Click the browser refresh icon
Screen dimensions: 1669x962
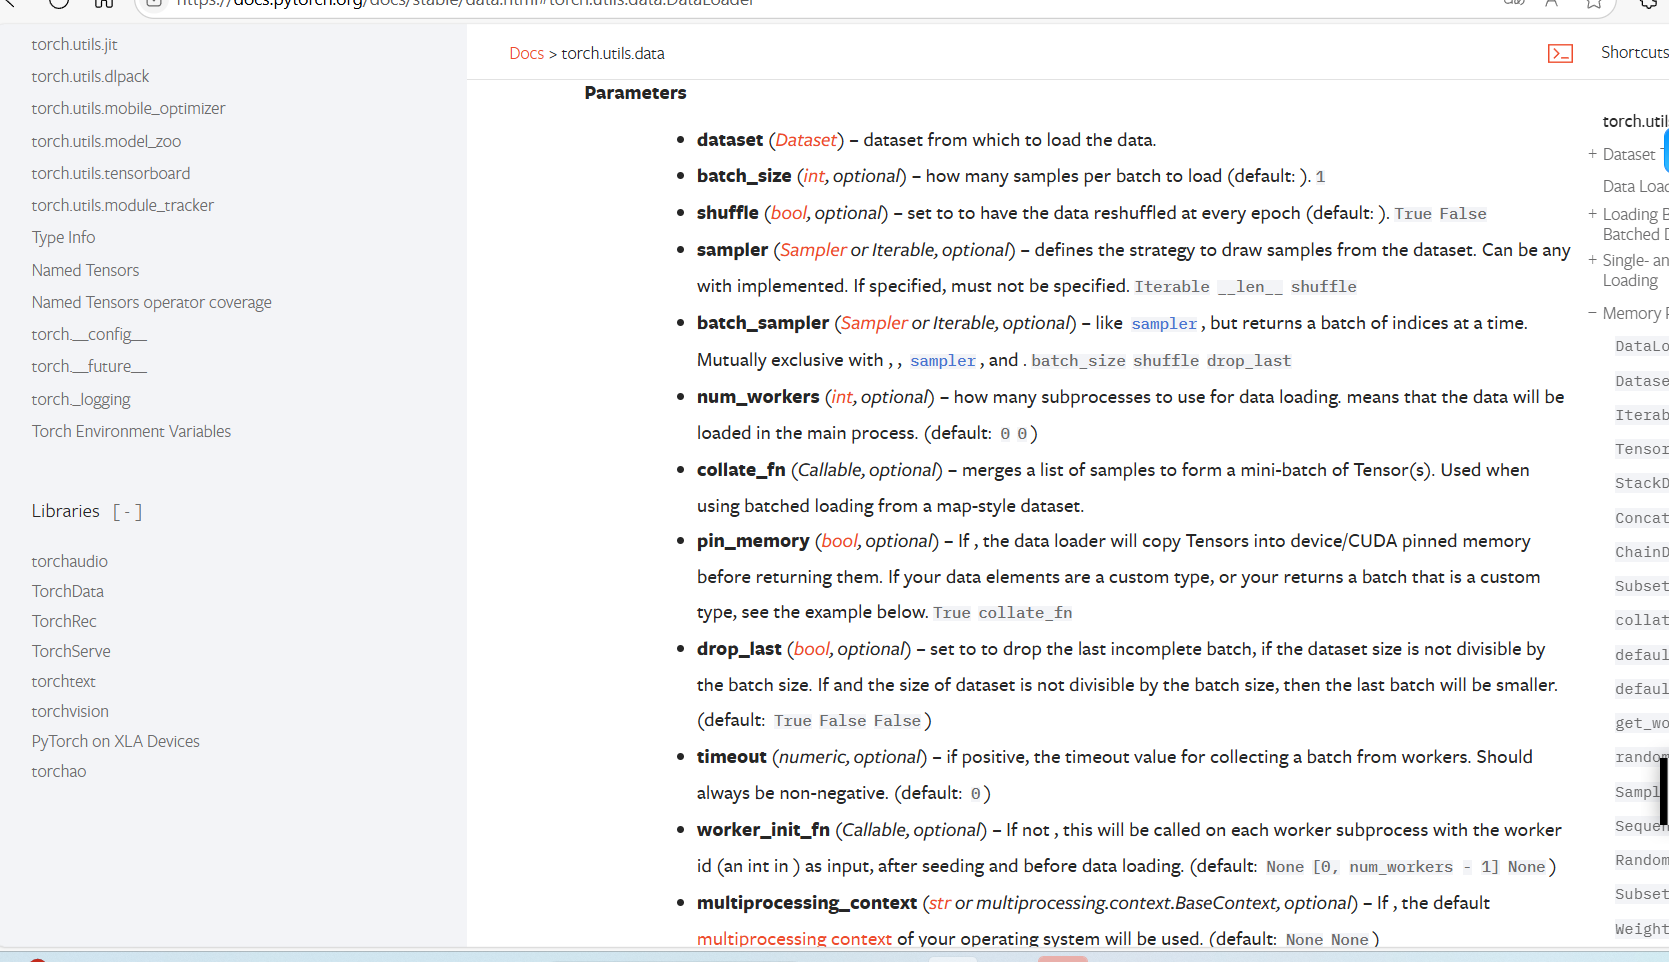click(59, 3)
